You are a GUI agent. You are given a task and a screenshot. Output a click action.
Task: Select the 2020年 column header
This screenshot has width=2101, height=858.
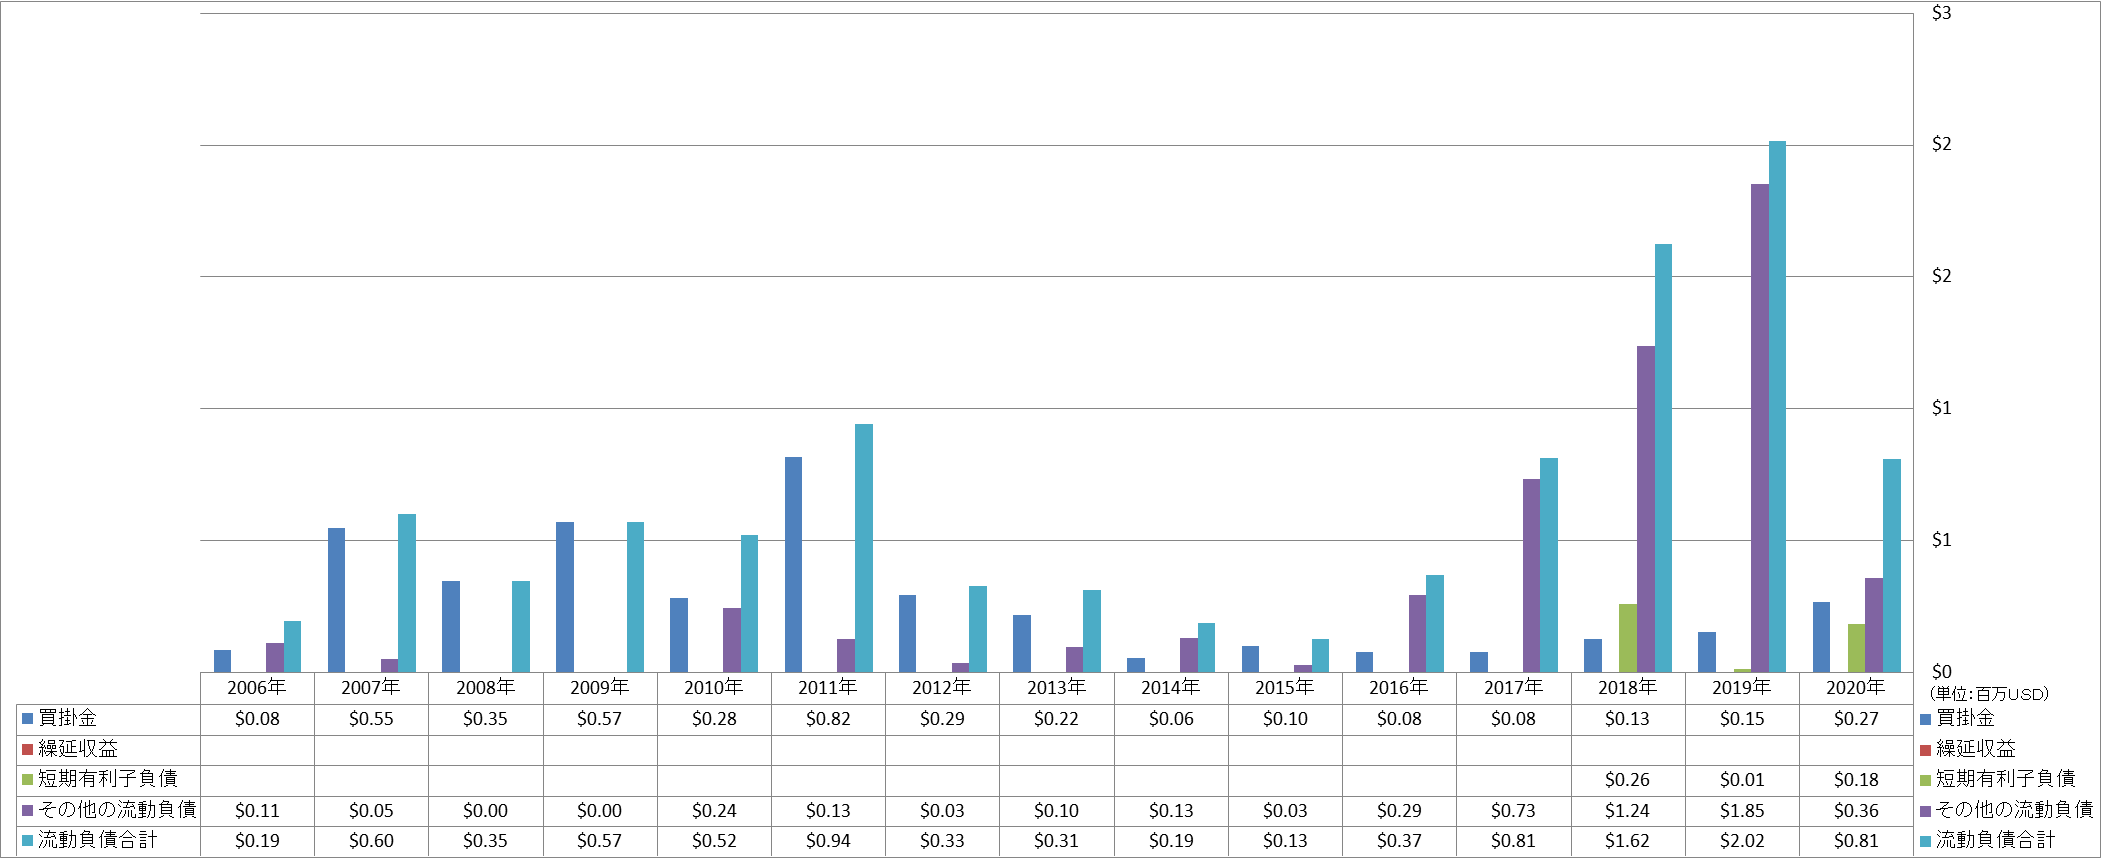(1856, 687)
